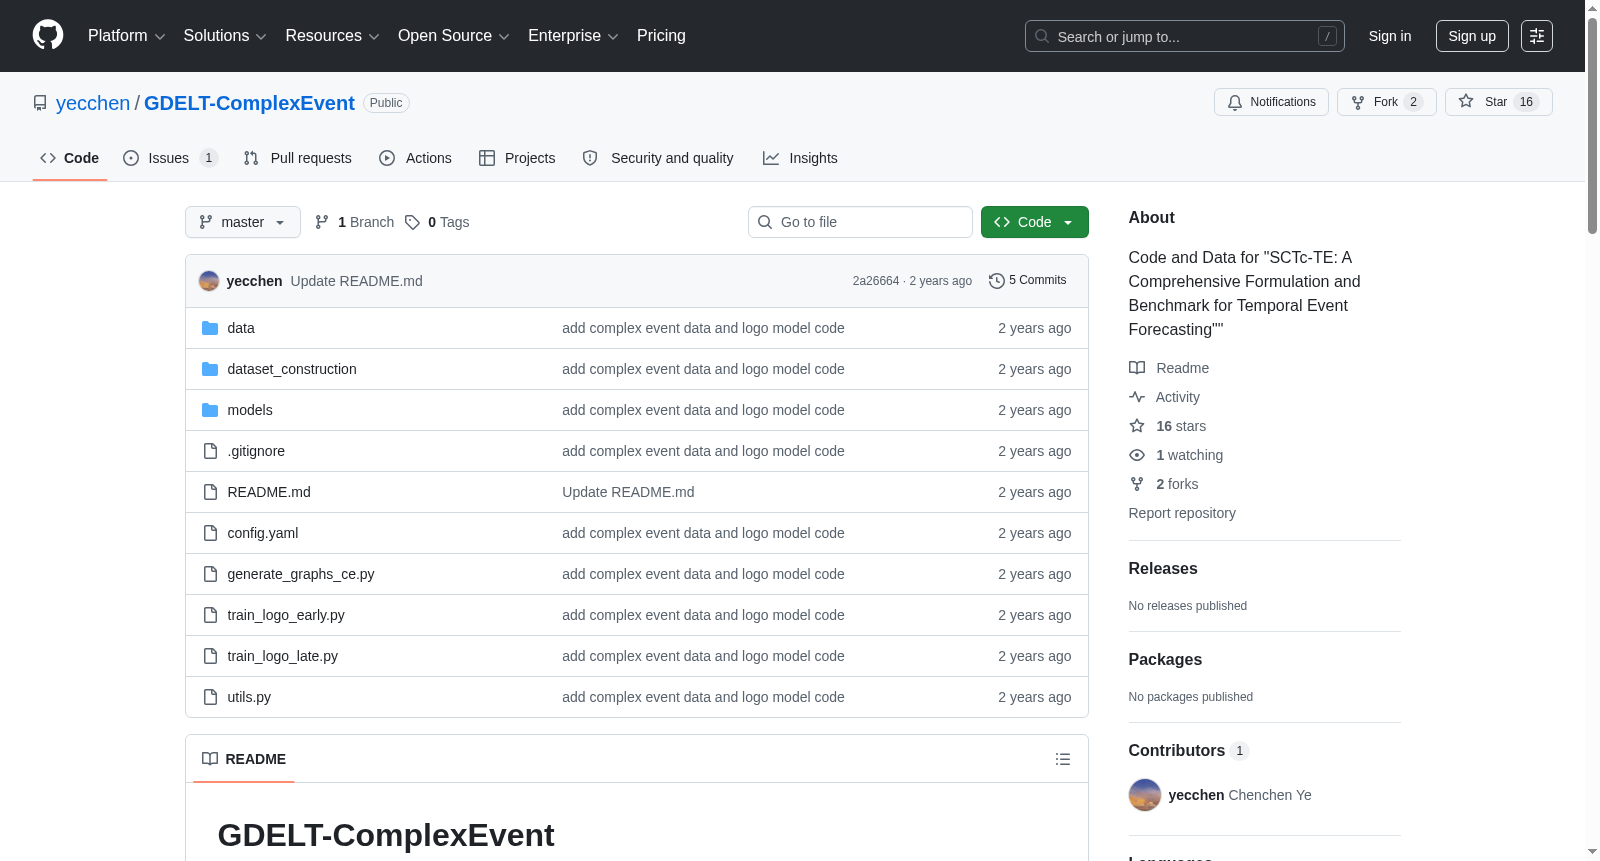Open the Pricing page
The height and width of the screenshot is (861, 1600).
tap(661, 36)
